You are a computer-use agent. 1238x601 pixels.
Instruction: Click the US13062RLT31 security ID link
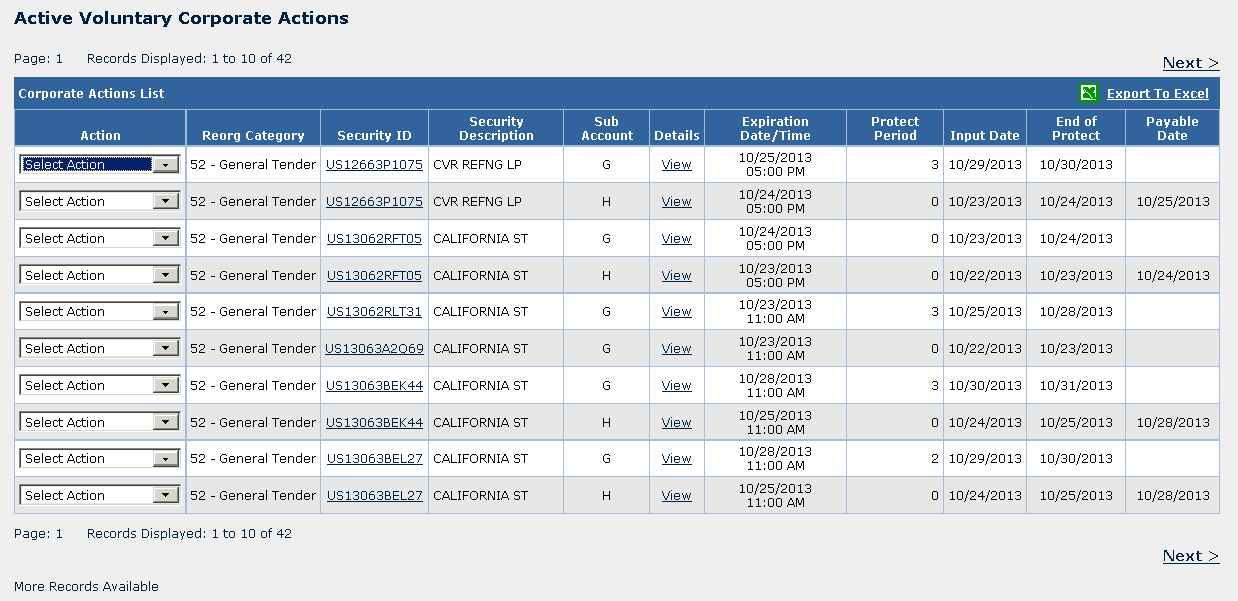[x=374, y=311]
